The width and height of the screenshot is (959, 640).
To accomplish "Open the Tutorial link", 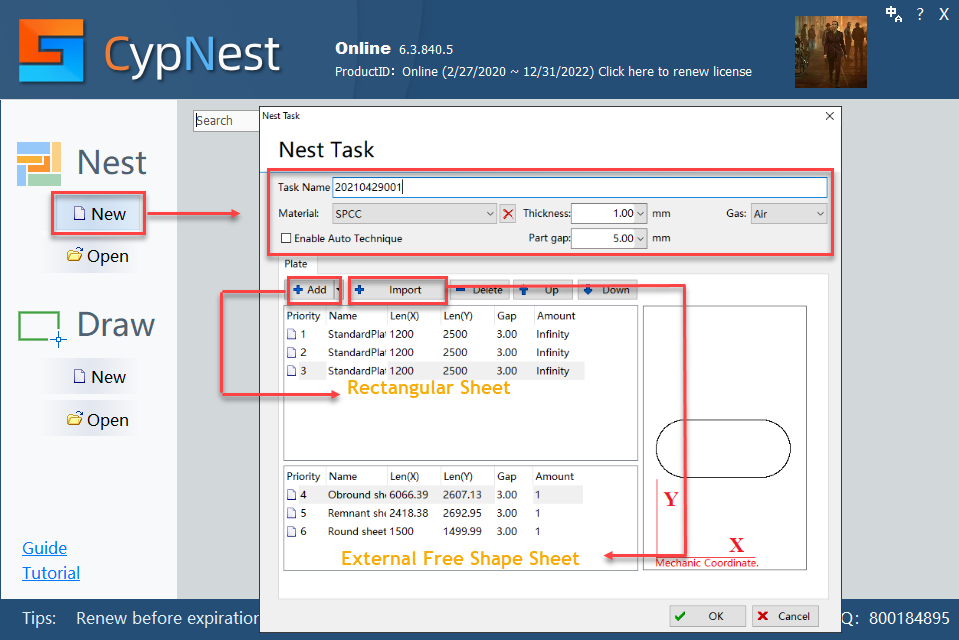I will (x=51, y=573).
